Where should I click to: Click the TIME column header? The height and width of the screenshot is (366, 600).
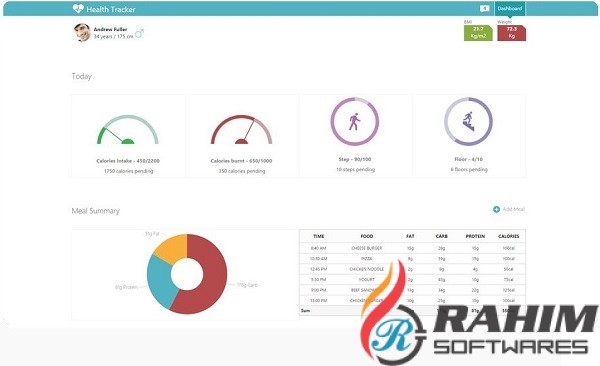318,236
